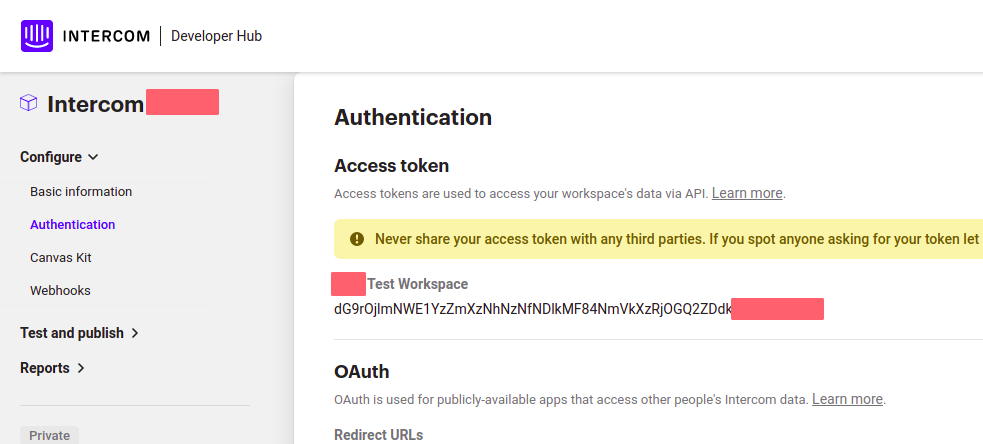Collapse the Configure section chevron
The image size is (983, 444).
click(93, 157)
